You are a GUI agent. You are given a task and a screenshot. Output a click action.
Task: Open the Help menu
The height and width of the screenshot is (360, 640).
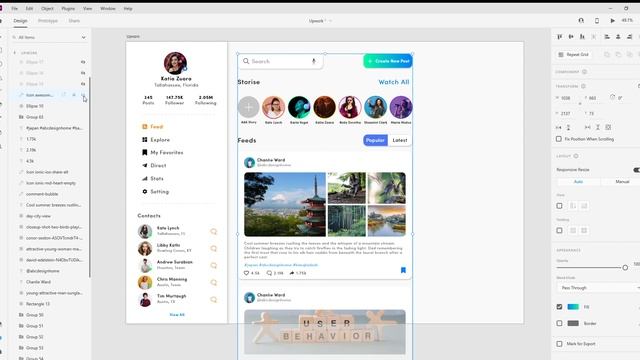(x=128, y=8)
